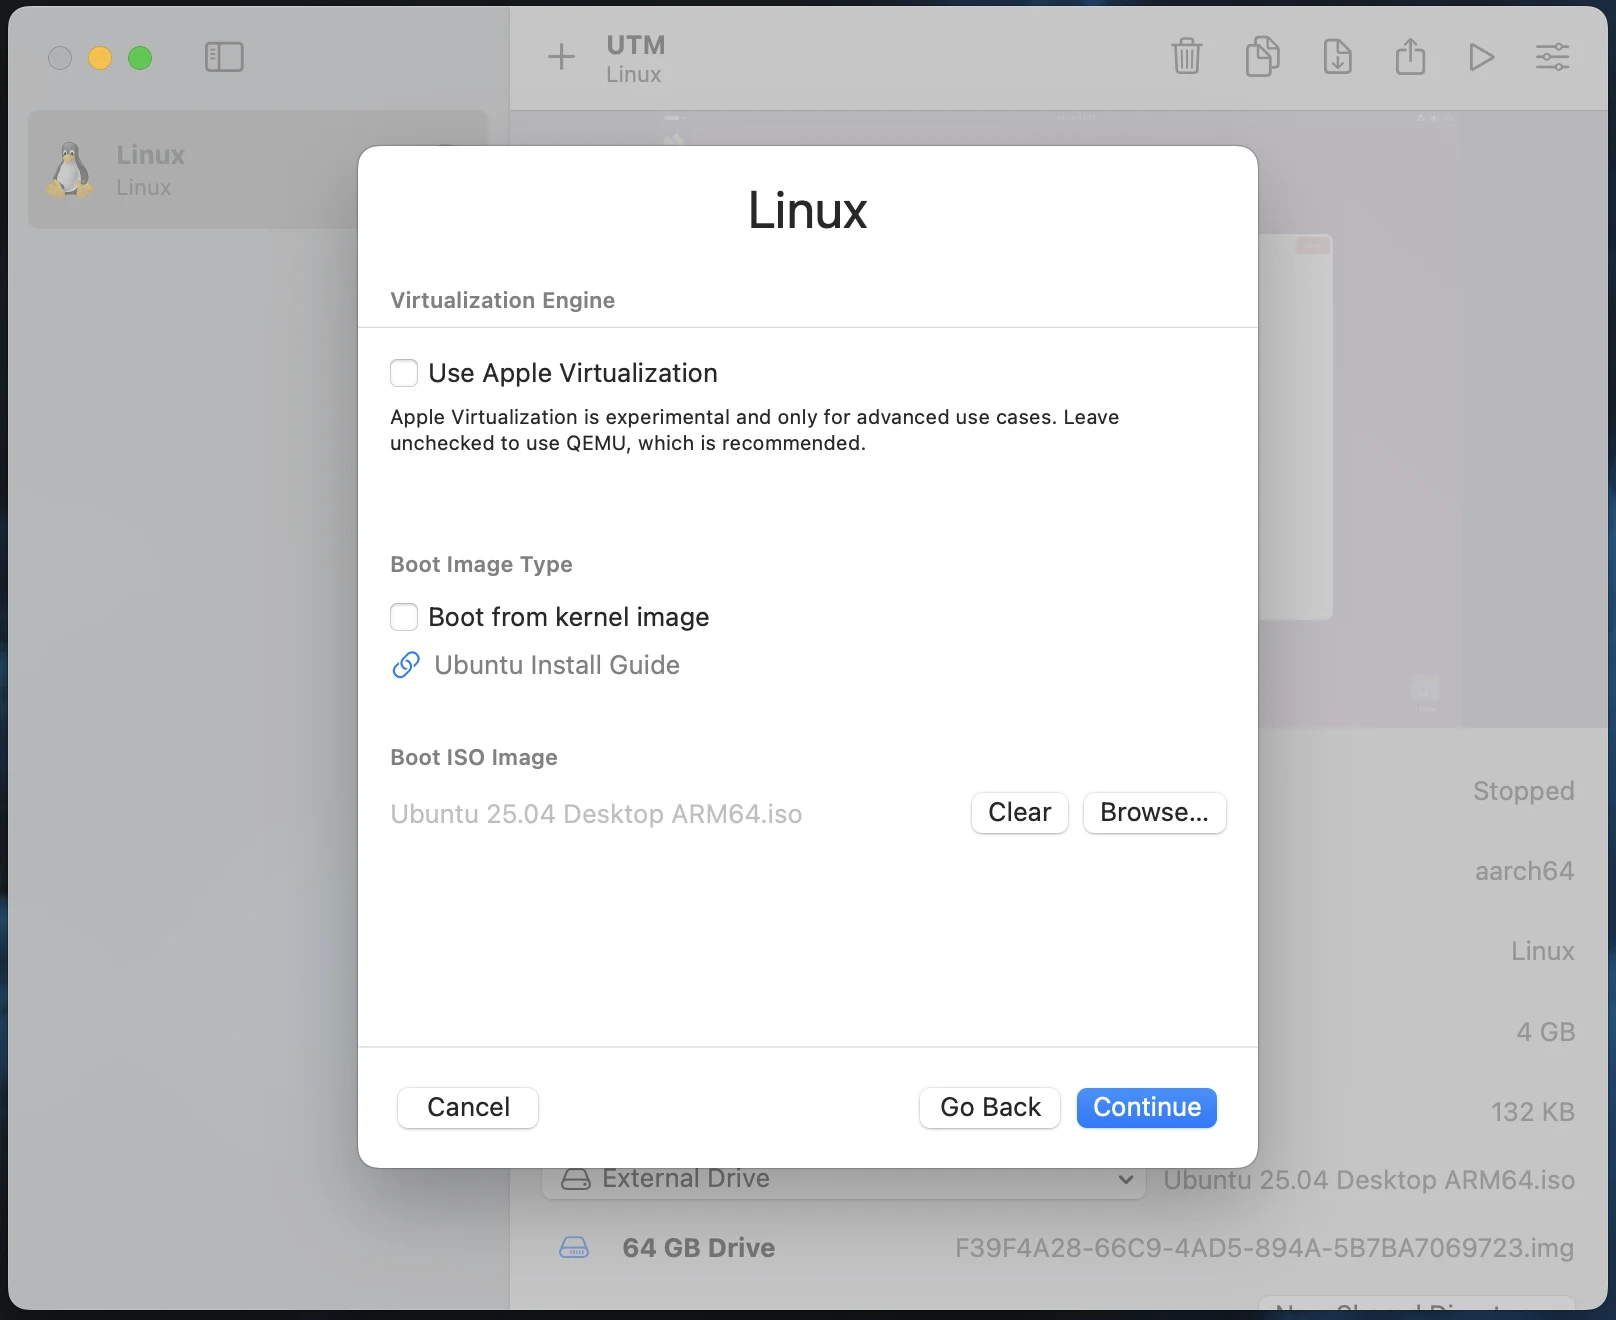The image size is (1616, 1320).
Task: Open VM settings via sliders icon
Action: point(1553,57)
